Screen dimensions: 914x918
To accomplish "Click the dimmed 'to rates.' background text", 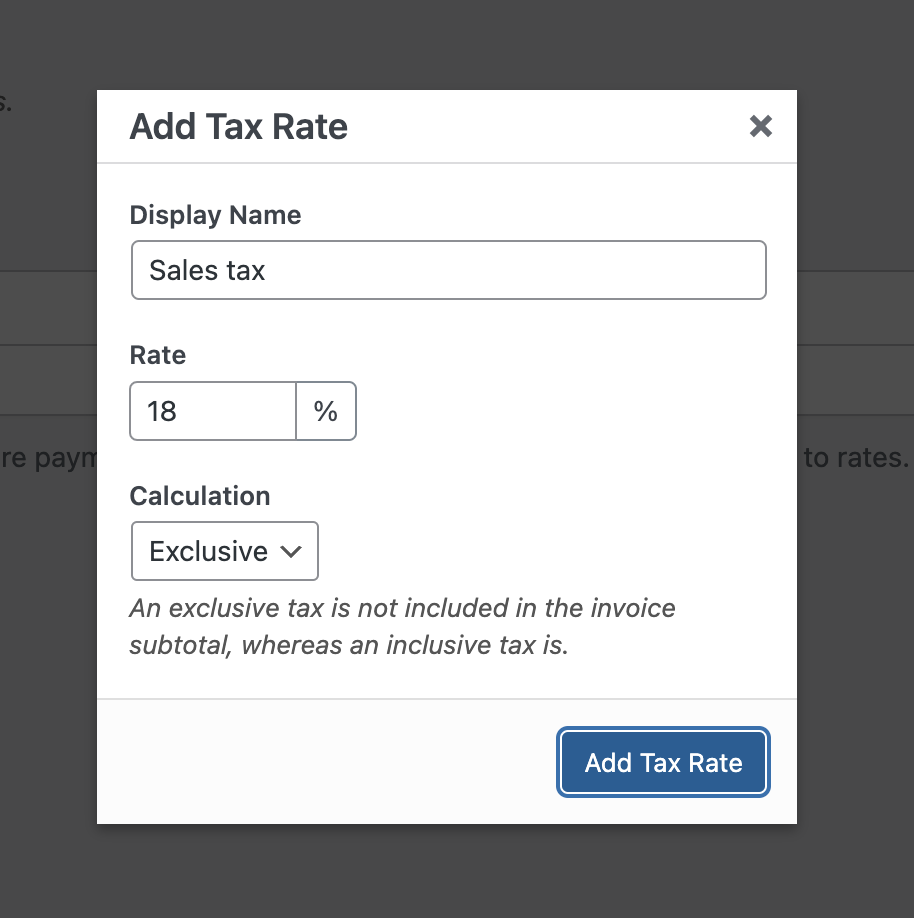I will click(x=856, y=458).
